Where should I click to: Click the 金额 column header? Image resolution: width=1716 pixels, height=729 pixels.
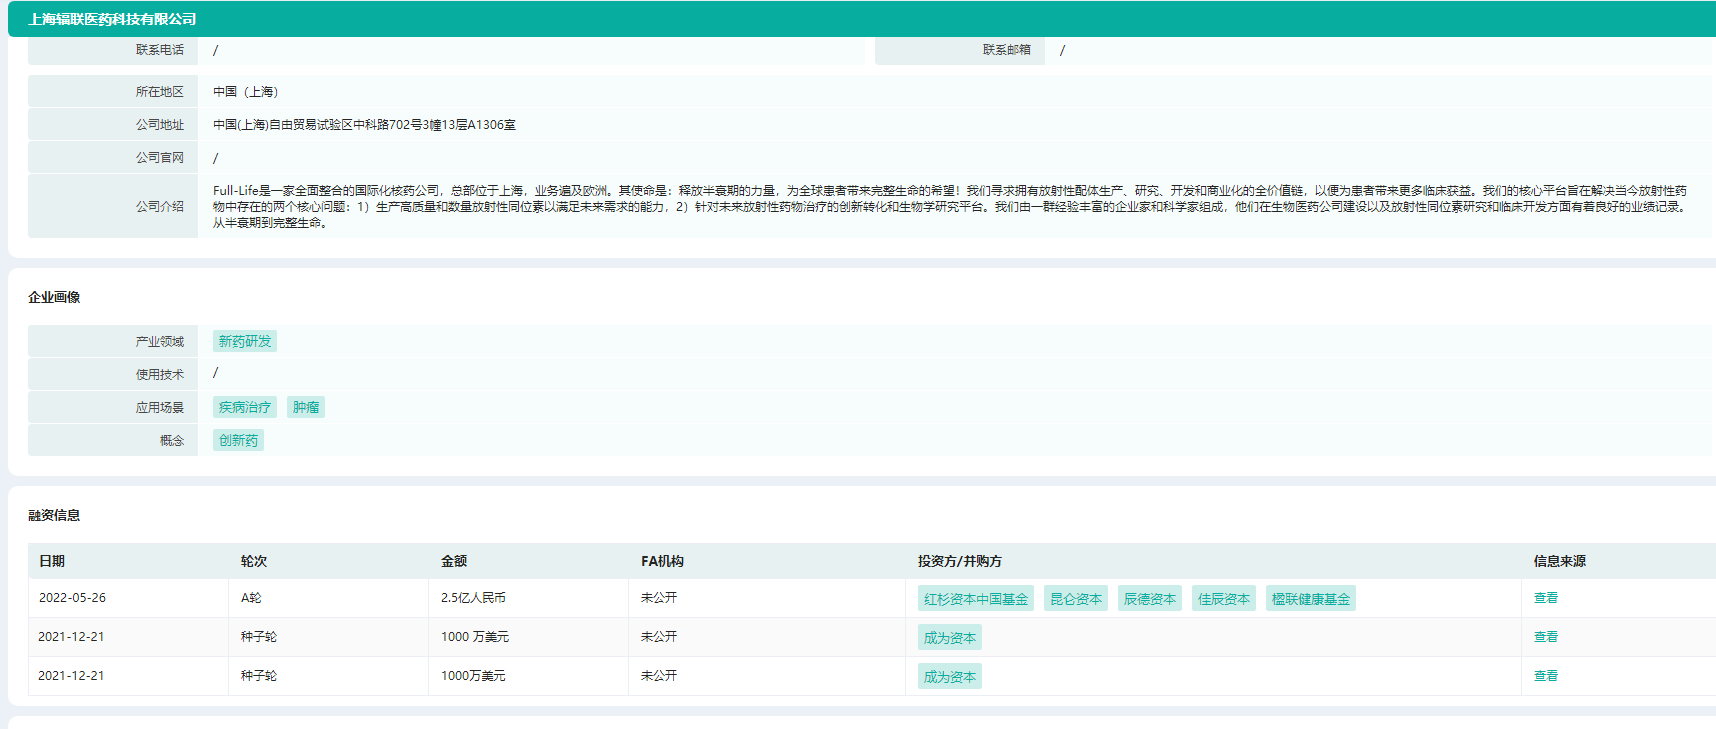tap(454, 561)
